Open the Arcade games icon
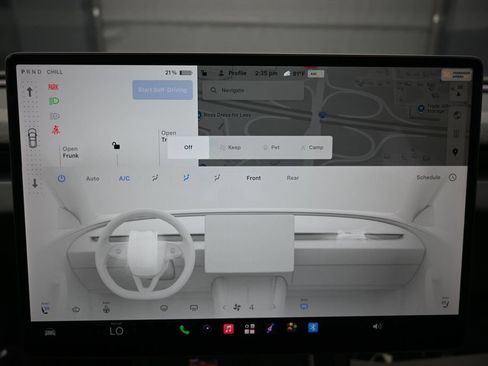This screenshot has height=366, width=488. (292, 327)
